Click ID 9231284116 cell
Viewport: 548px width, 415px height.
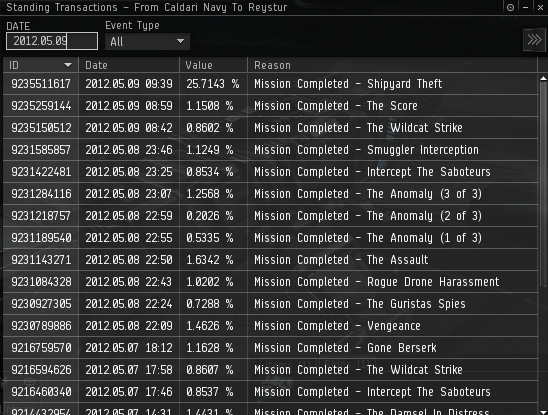pos(41,194)
